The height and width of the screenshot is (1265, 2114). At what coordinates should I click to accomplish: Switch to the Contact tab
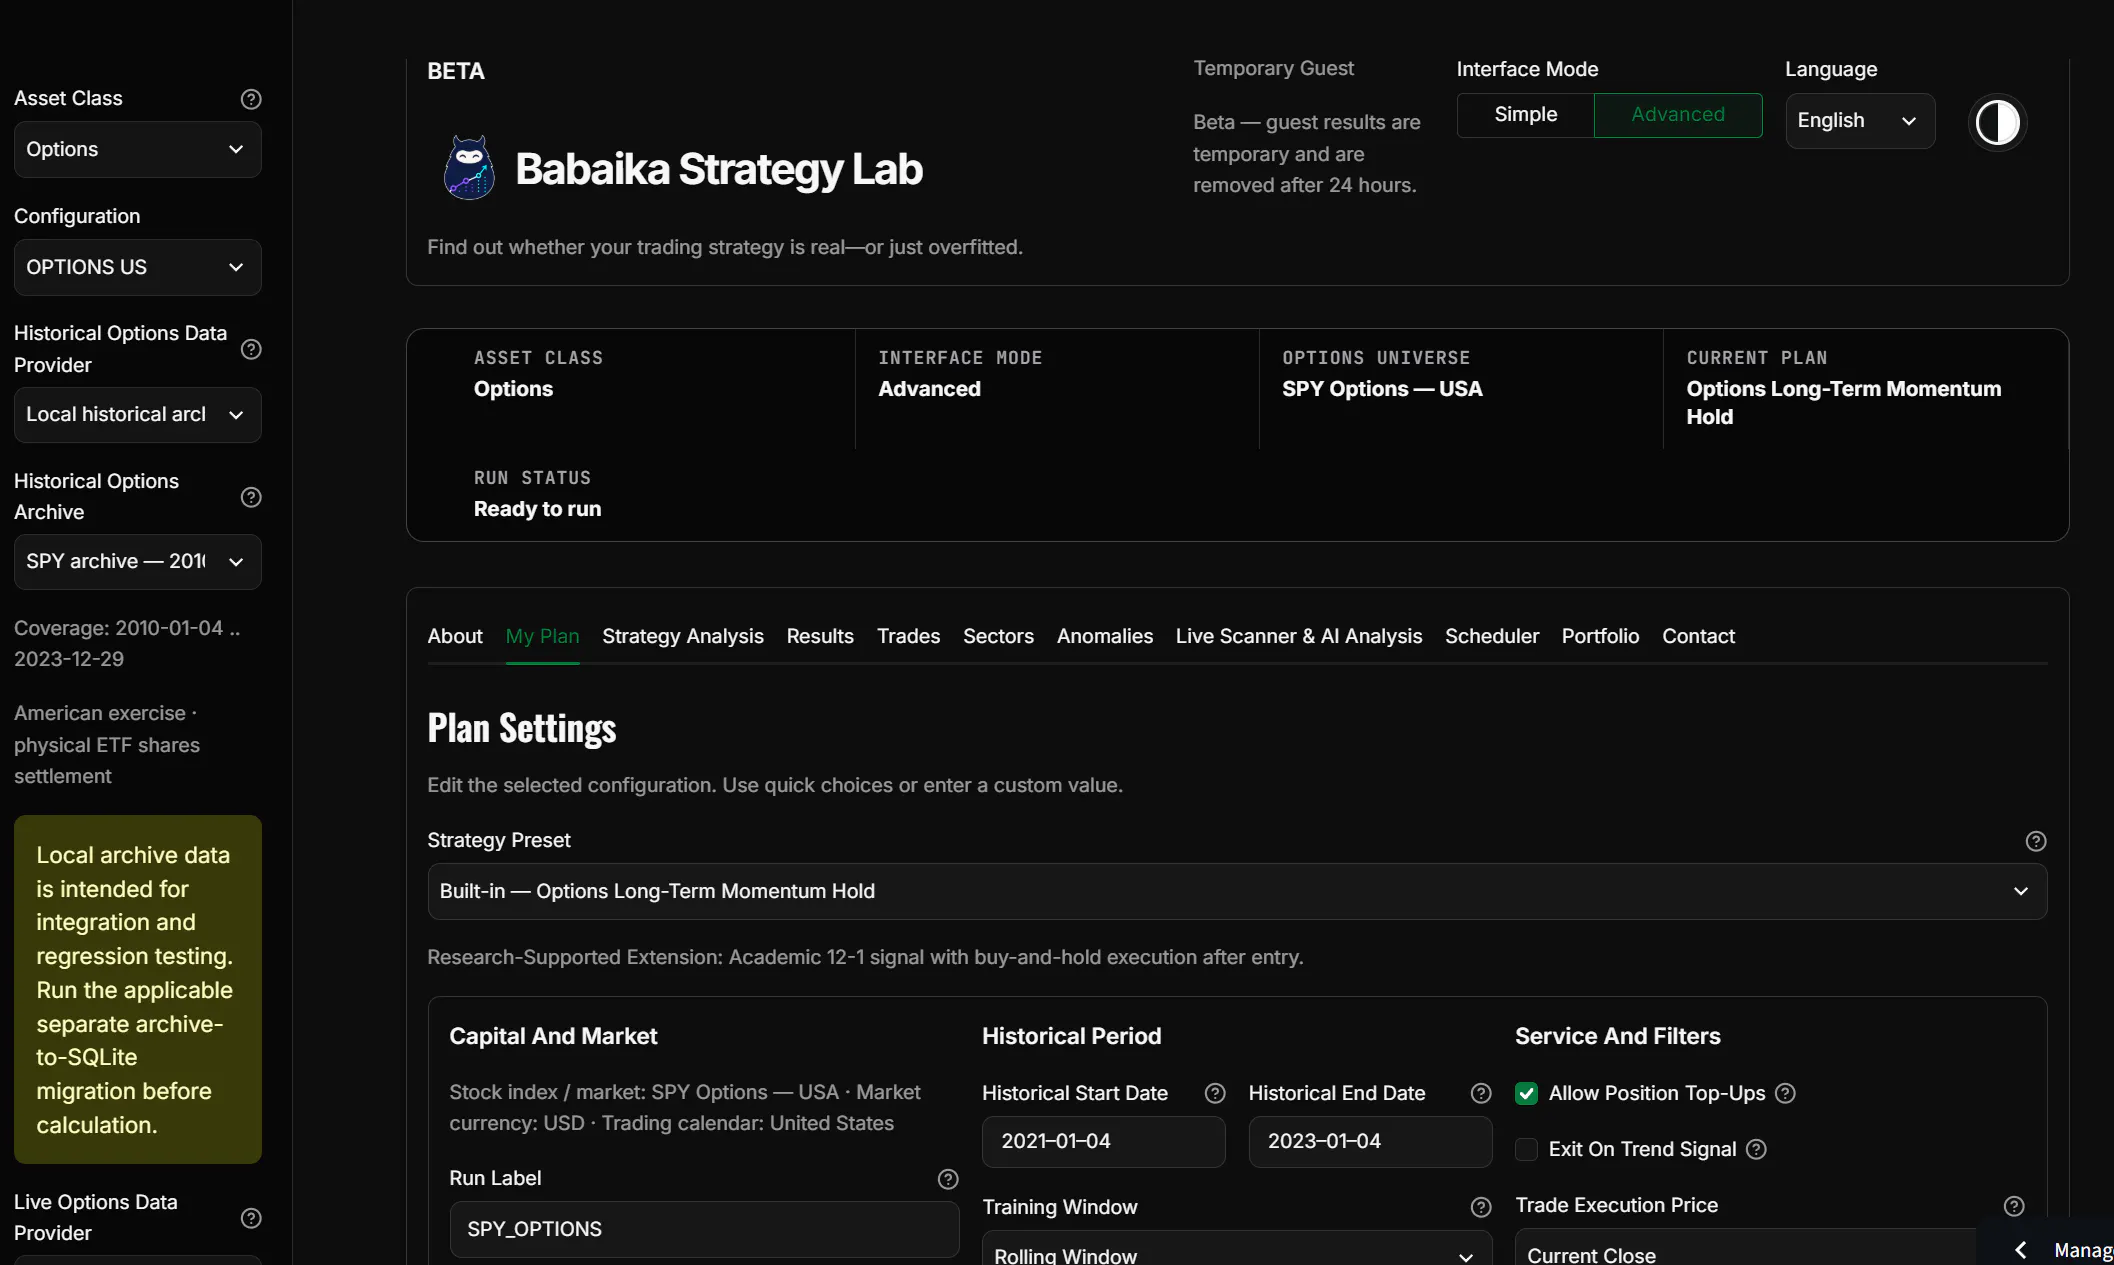click(1698, 637)
